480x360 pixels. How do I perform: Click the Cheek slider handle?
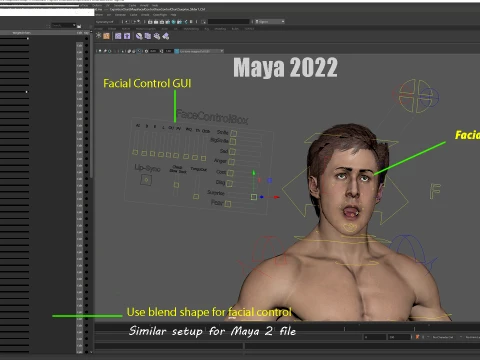[176, 185]
